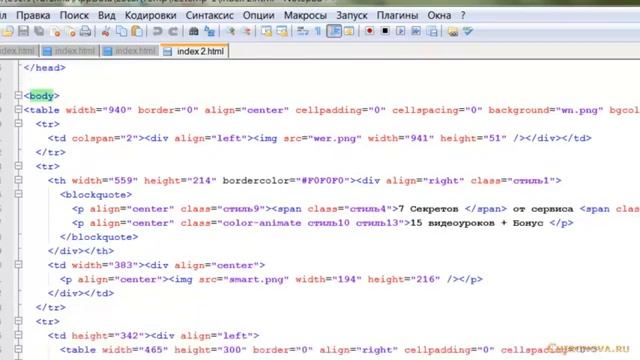640x360 pixels.
Task: Click the </head> closing tag text
Action: tap(44, 68)
